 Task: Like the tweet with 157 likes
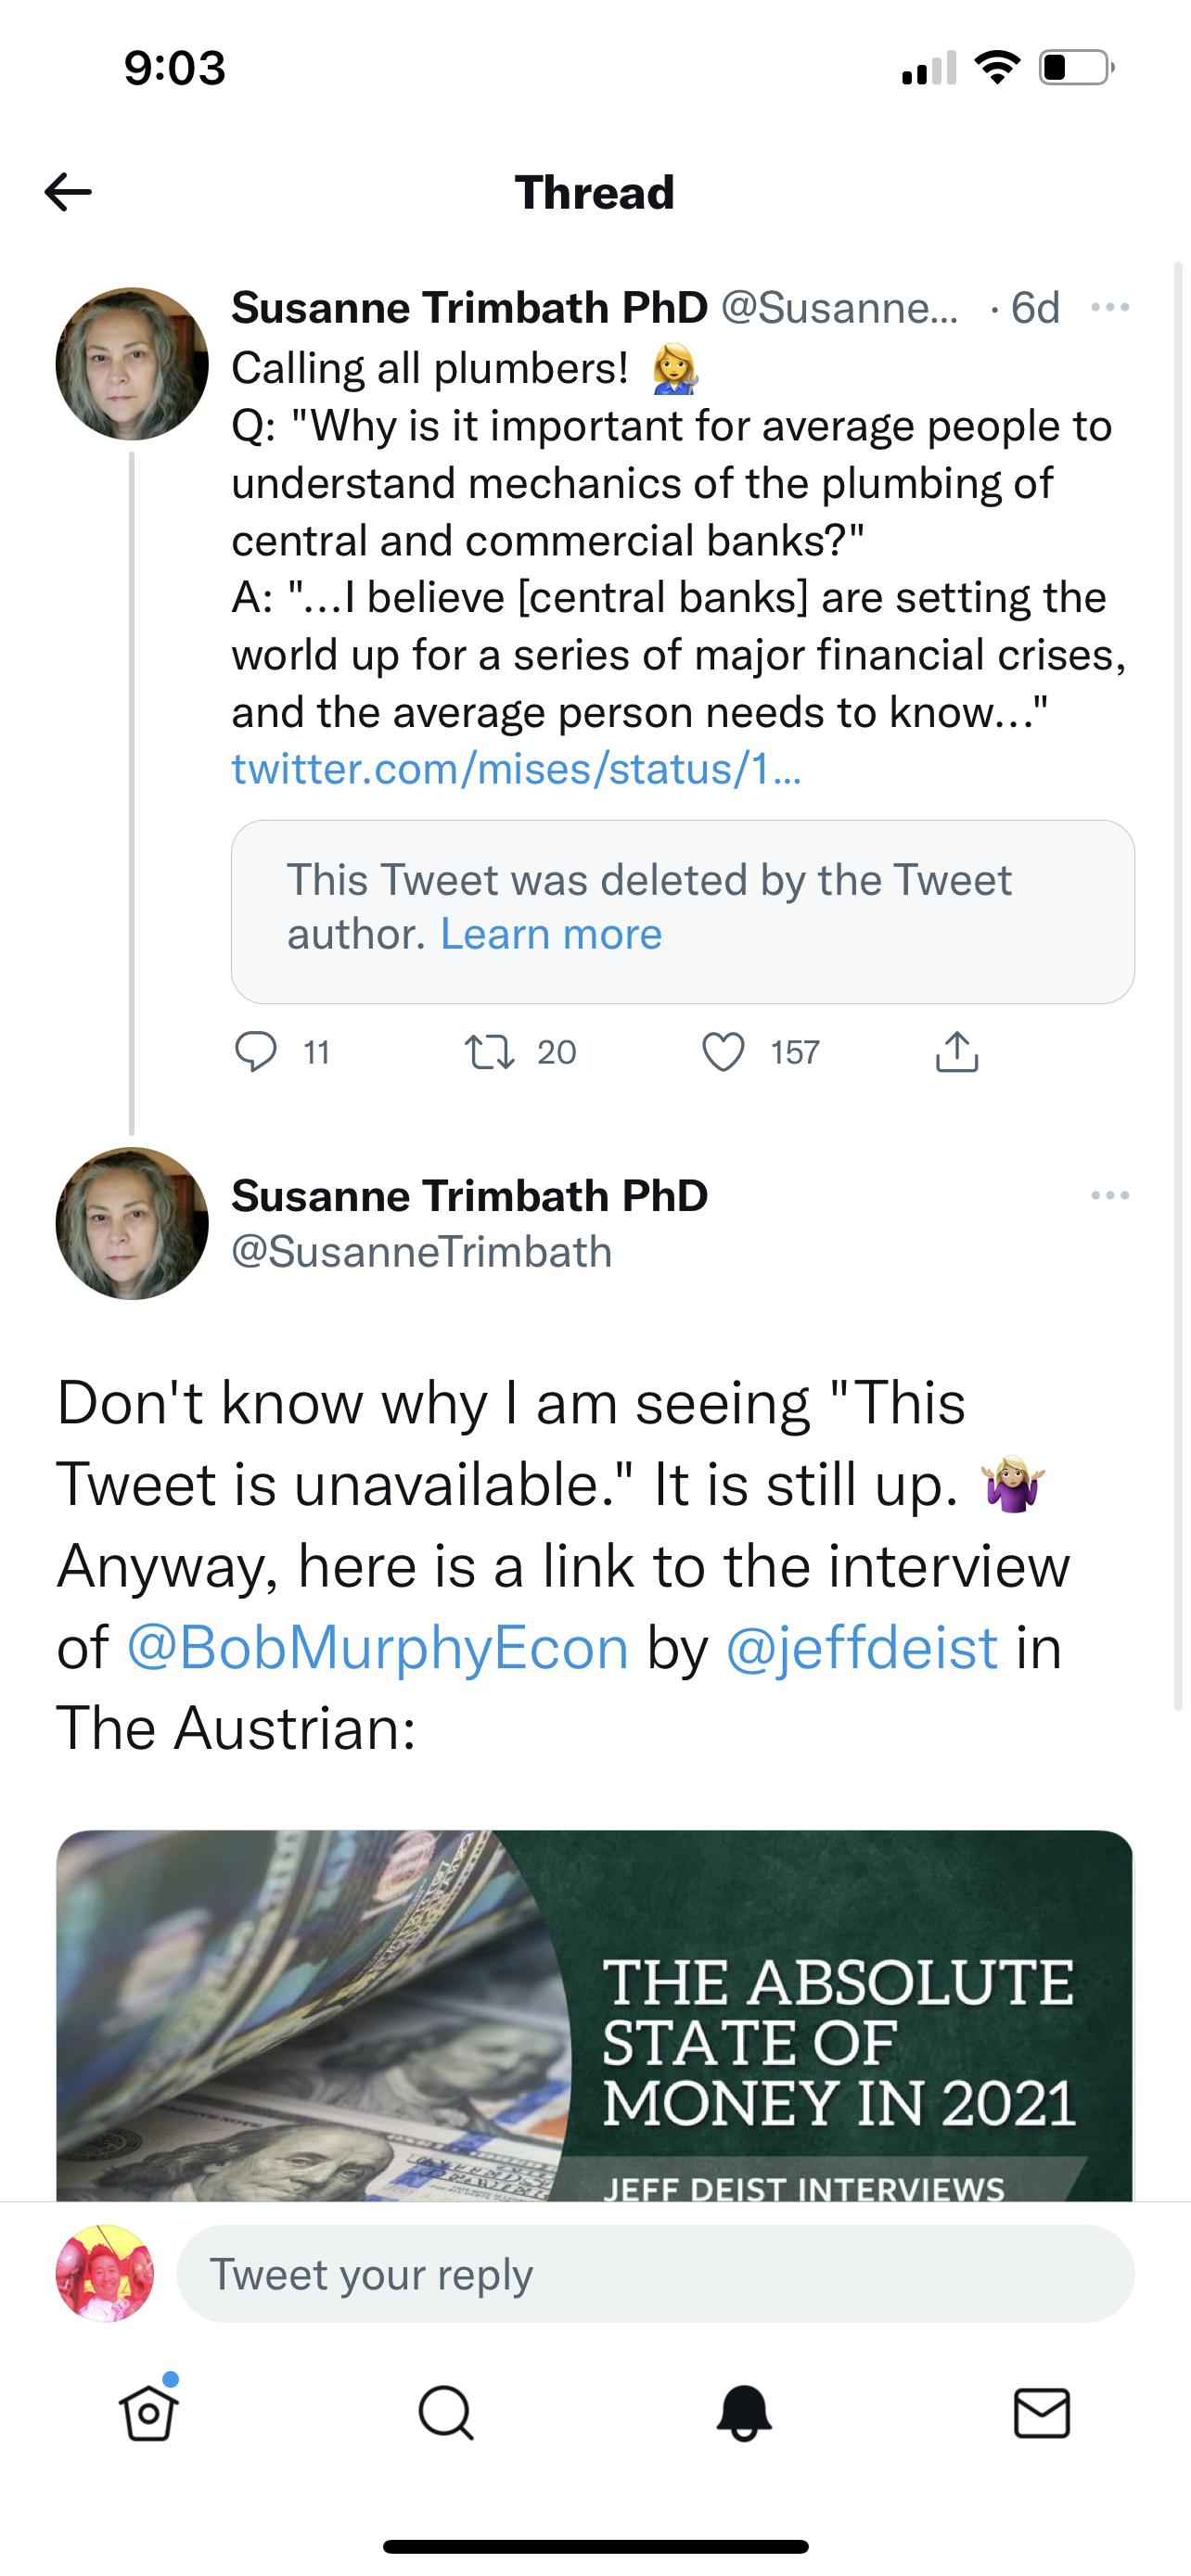pos(723,1052)
